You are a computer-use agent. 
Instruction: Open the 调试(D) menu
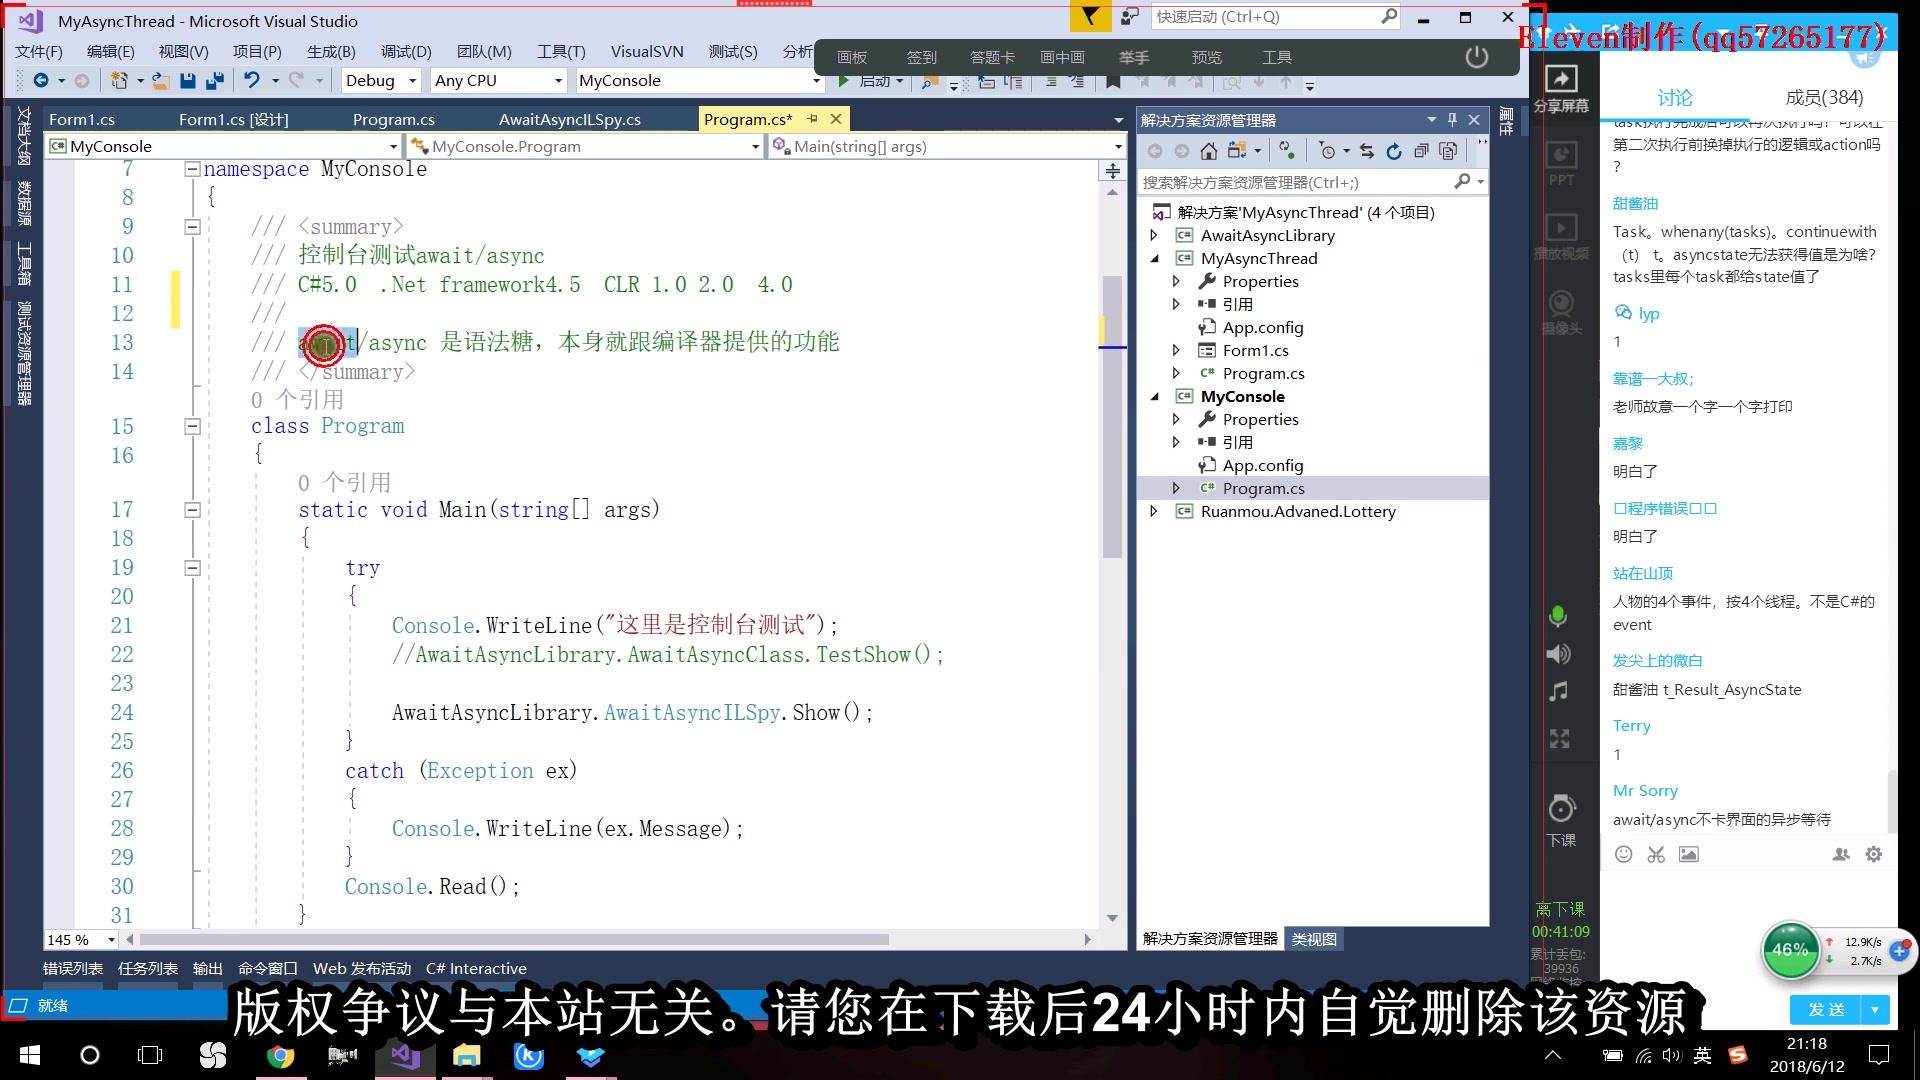click(405, 52)
